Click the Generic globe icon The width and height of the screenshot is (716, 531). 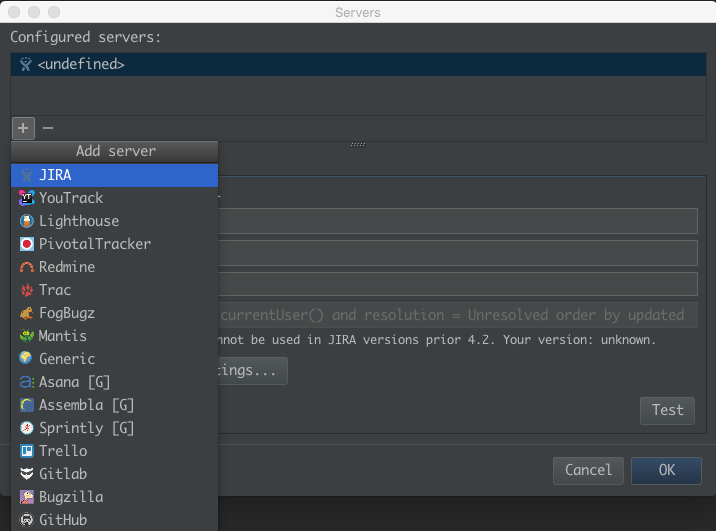[x=26, y=358]
